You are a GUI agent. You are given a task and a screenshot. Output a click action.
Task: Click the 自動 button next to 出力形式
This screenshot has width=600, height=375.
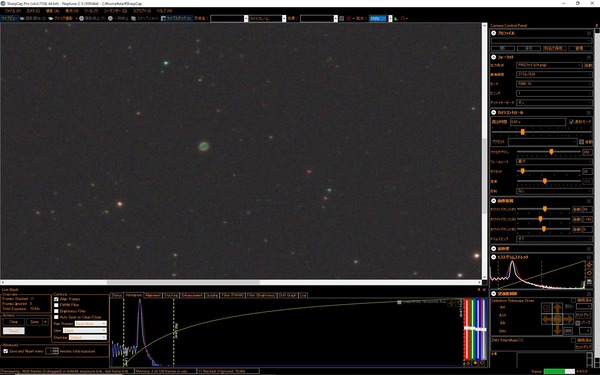[x=588, y=65]
